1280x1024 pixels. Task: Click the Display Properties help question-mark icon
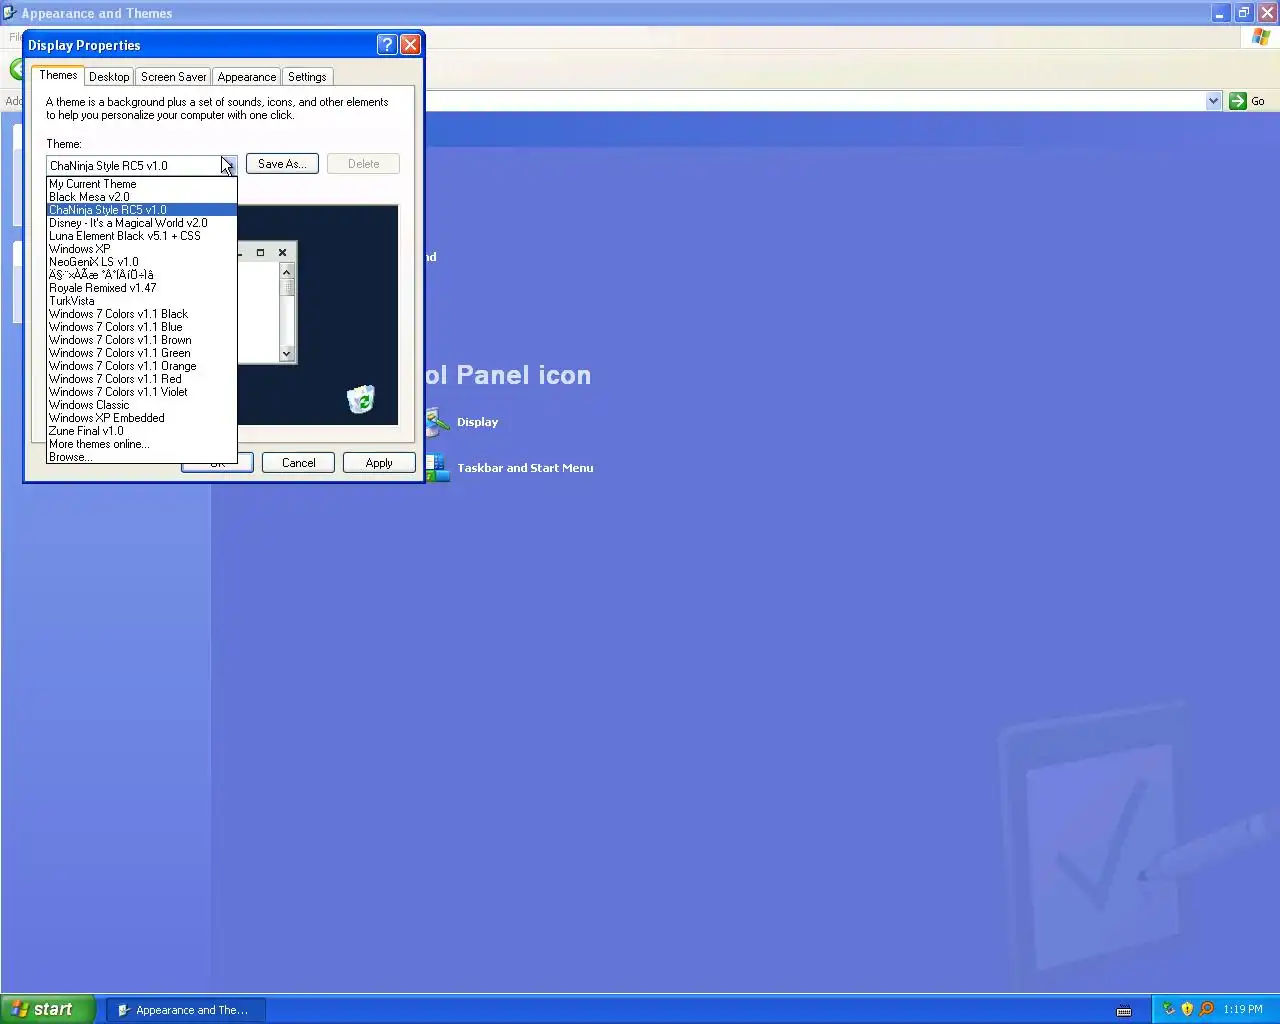click(x=387, y=45)
